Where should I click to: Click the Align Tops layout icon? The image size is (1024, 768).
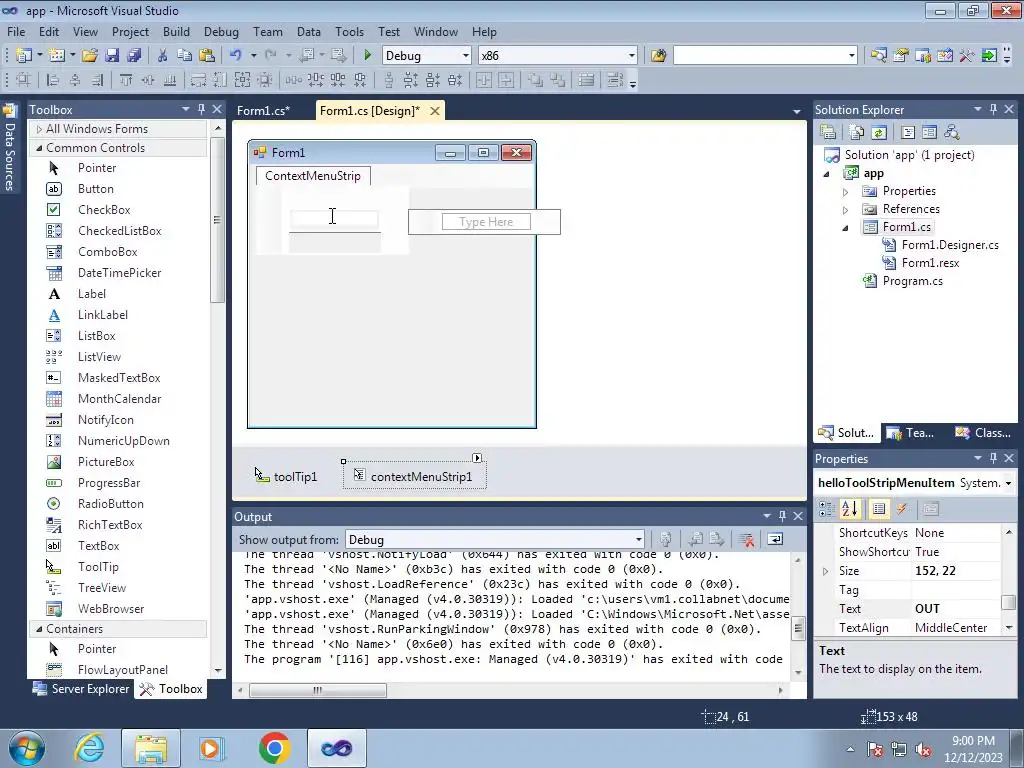tap(126, 80)
